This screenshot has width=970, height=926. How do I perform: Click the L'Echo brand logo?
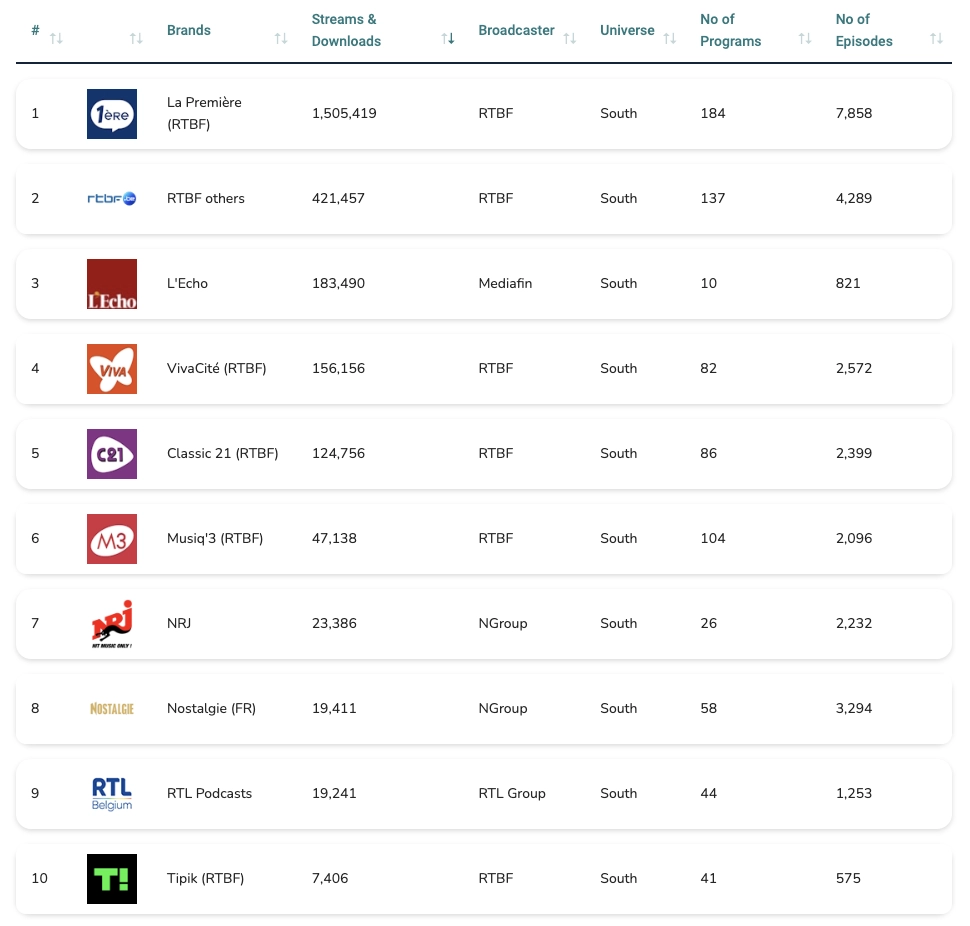[x=111, y=284]
